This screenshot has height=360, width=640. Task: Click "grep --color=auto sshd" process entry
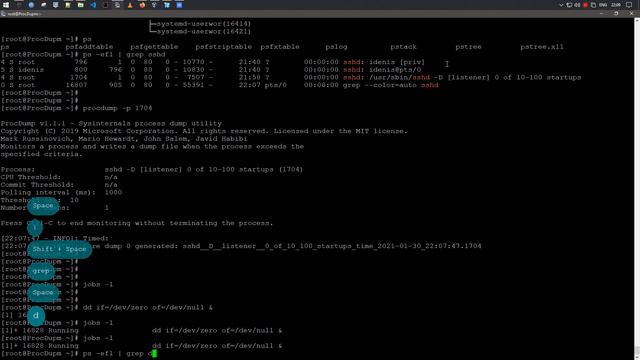pyautogui.click(x=391, y=85)
